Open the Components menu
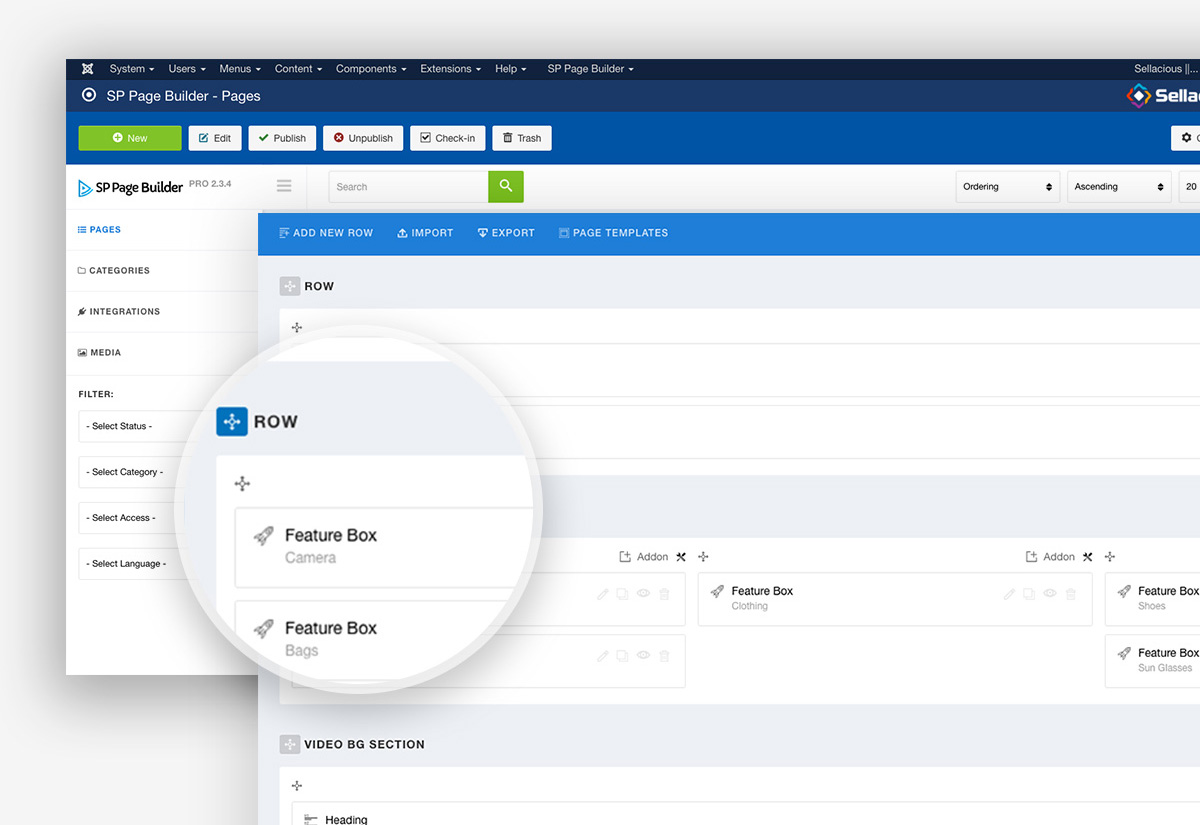Viewport: 1200px width, 825px height. (x=371, y=69)
